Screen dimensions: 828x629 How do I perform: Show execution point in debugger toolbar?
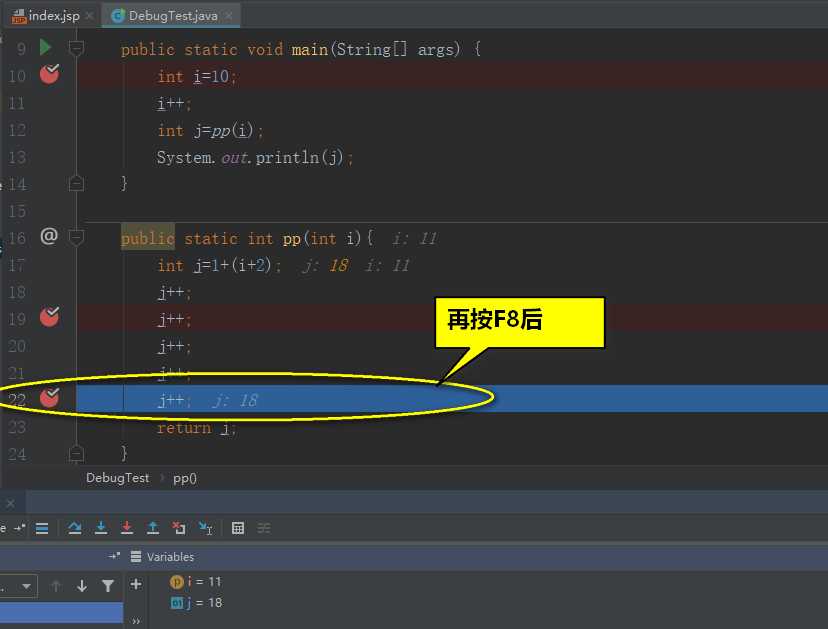click(42, 528)
